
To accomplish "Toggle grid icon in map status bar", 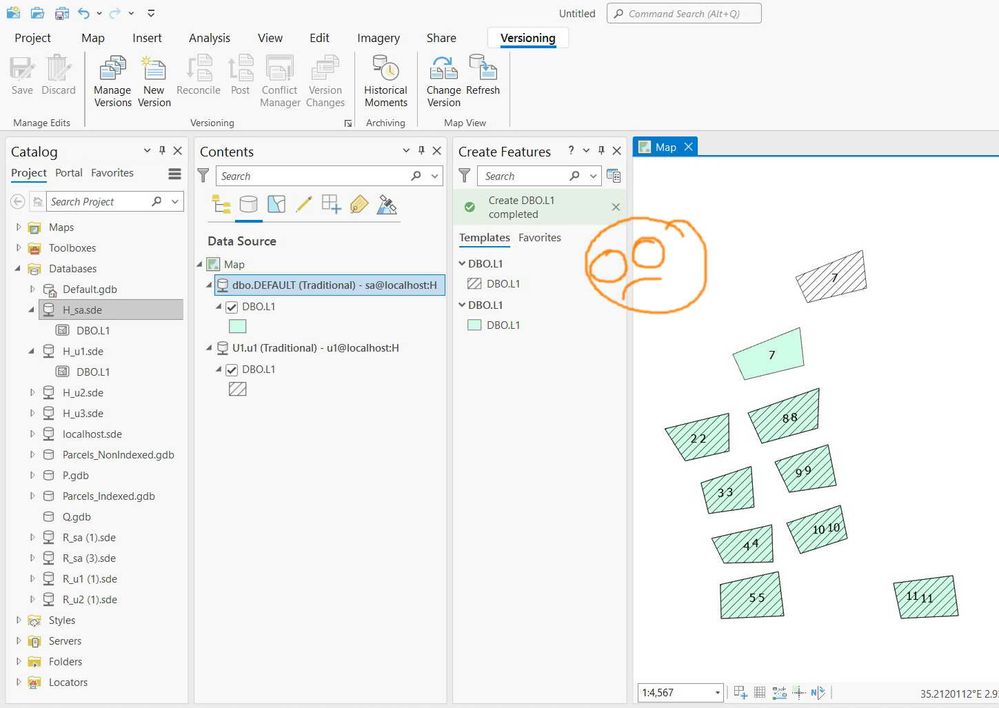I will click(759, 692).
